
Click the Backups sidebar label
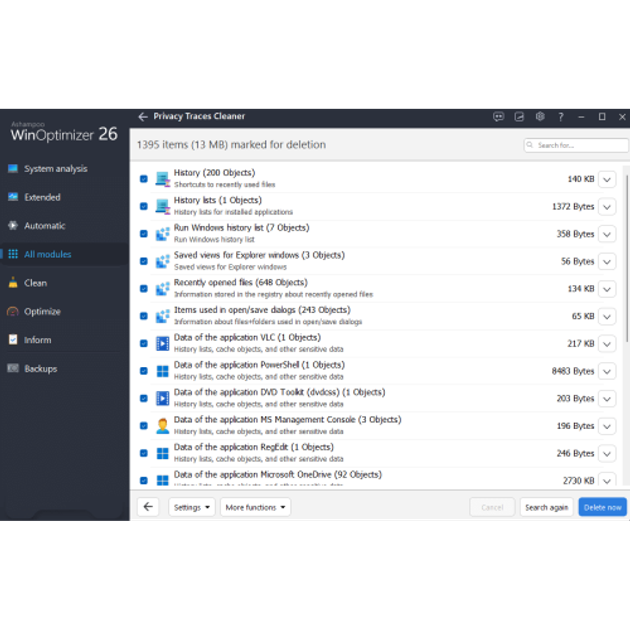[41, 368]
